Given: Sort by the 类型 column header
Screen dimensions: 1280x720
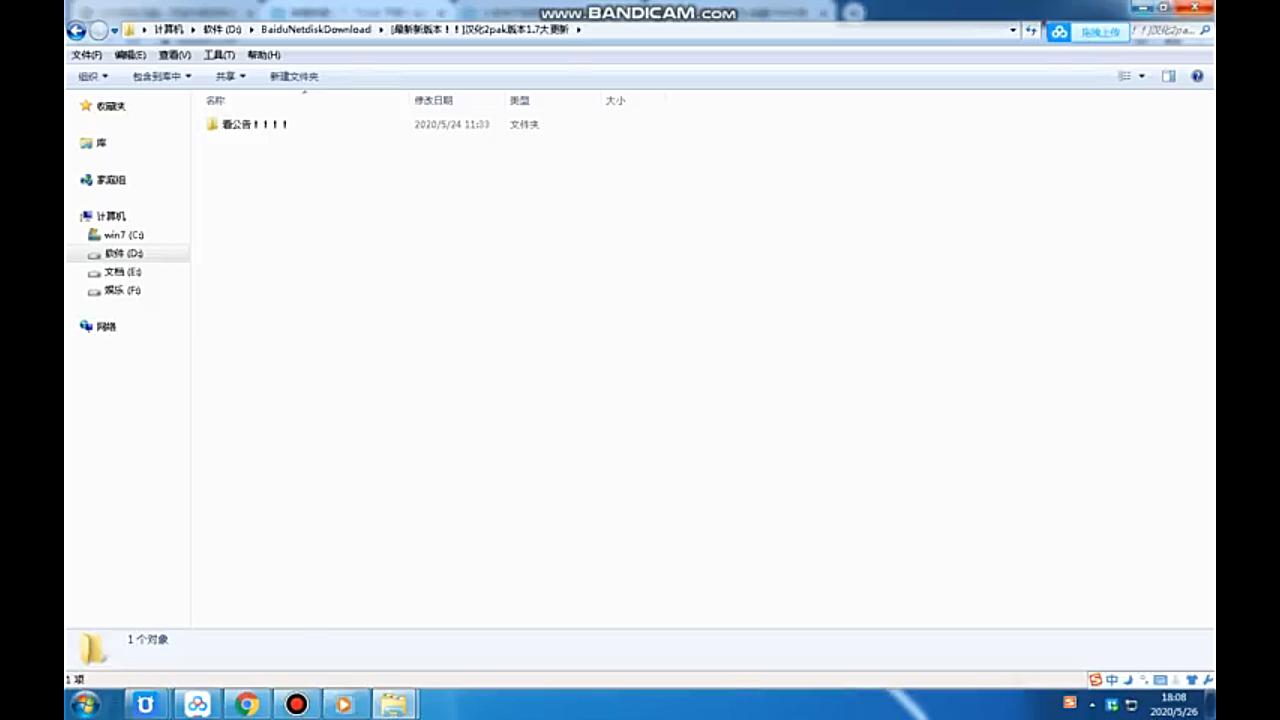Looking at the screenshot, I should pos(519,100).
